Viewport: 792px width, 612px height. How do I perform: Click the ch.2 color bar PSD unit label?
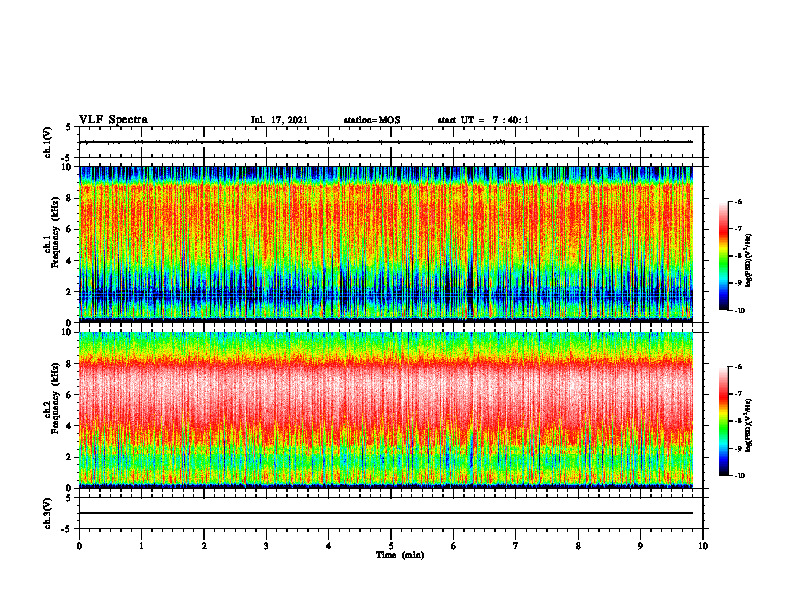(749, 425)
